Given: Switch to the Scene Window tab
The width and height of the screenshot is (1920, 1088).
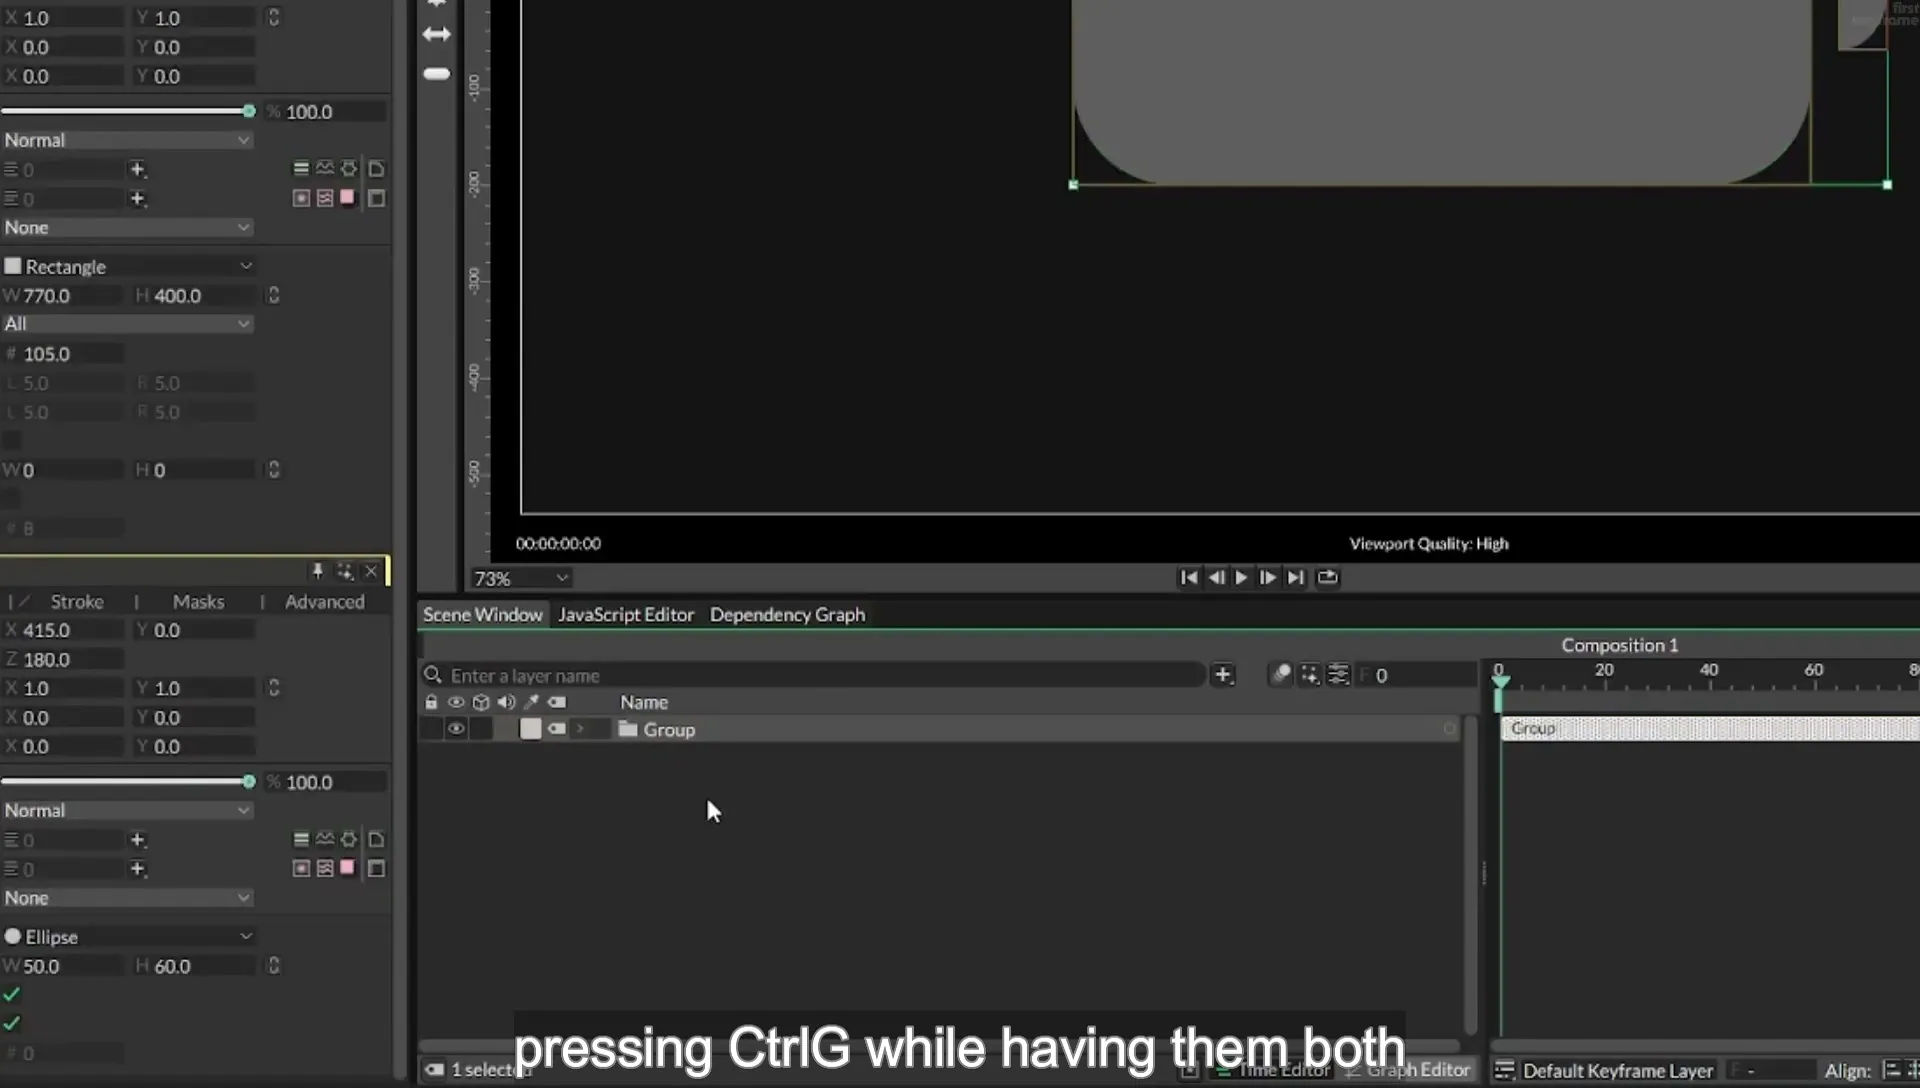Looking at the screenshot, I should [x=482, y=615].
